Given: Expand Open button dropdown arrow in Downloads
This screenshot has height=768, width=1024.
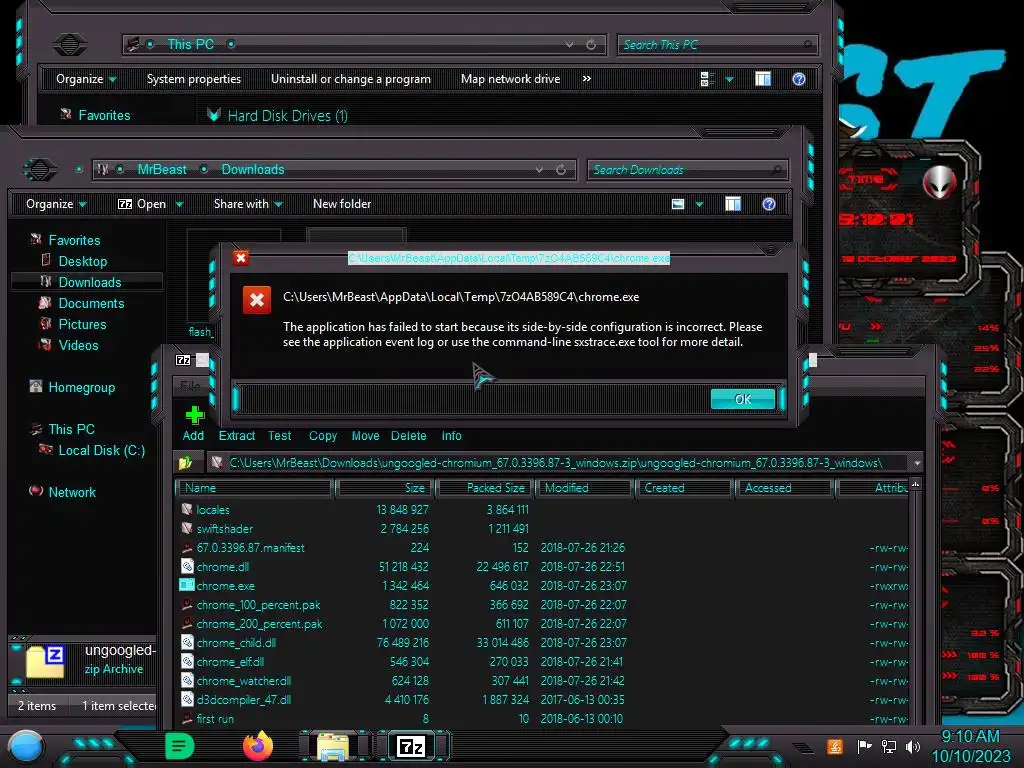Looking at the screenshot, I should pyautogui.click(x=180, y=204).
